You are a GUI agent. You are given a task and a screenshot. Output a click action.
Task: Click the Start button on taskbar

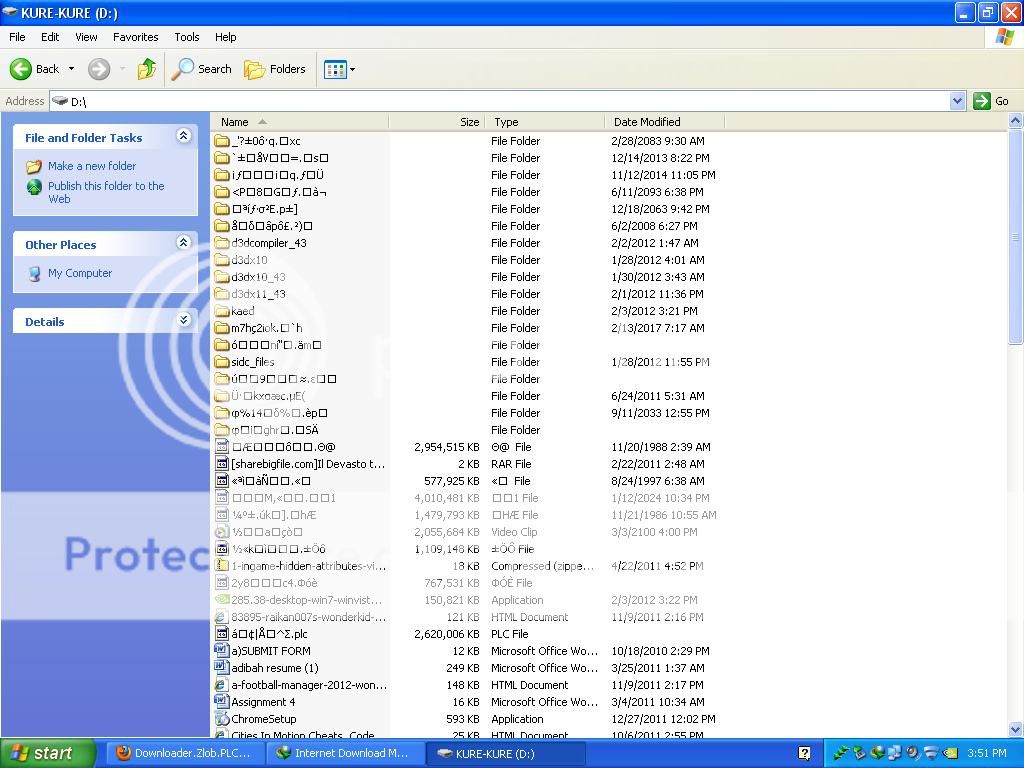pyautogui.click(x=48, y=753)
